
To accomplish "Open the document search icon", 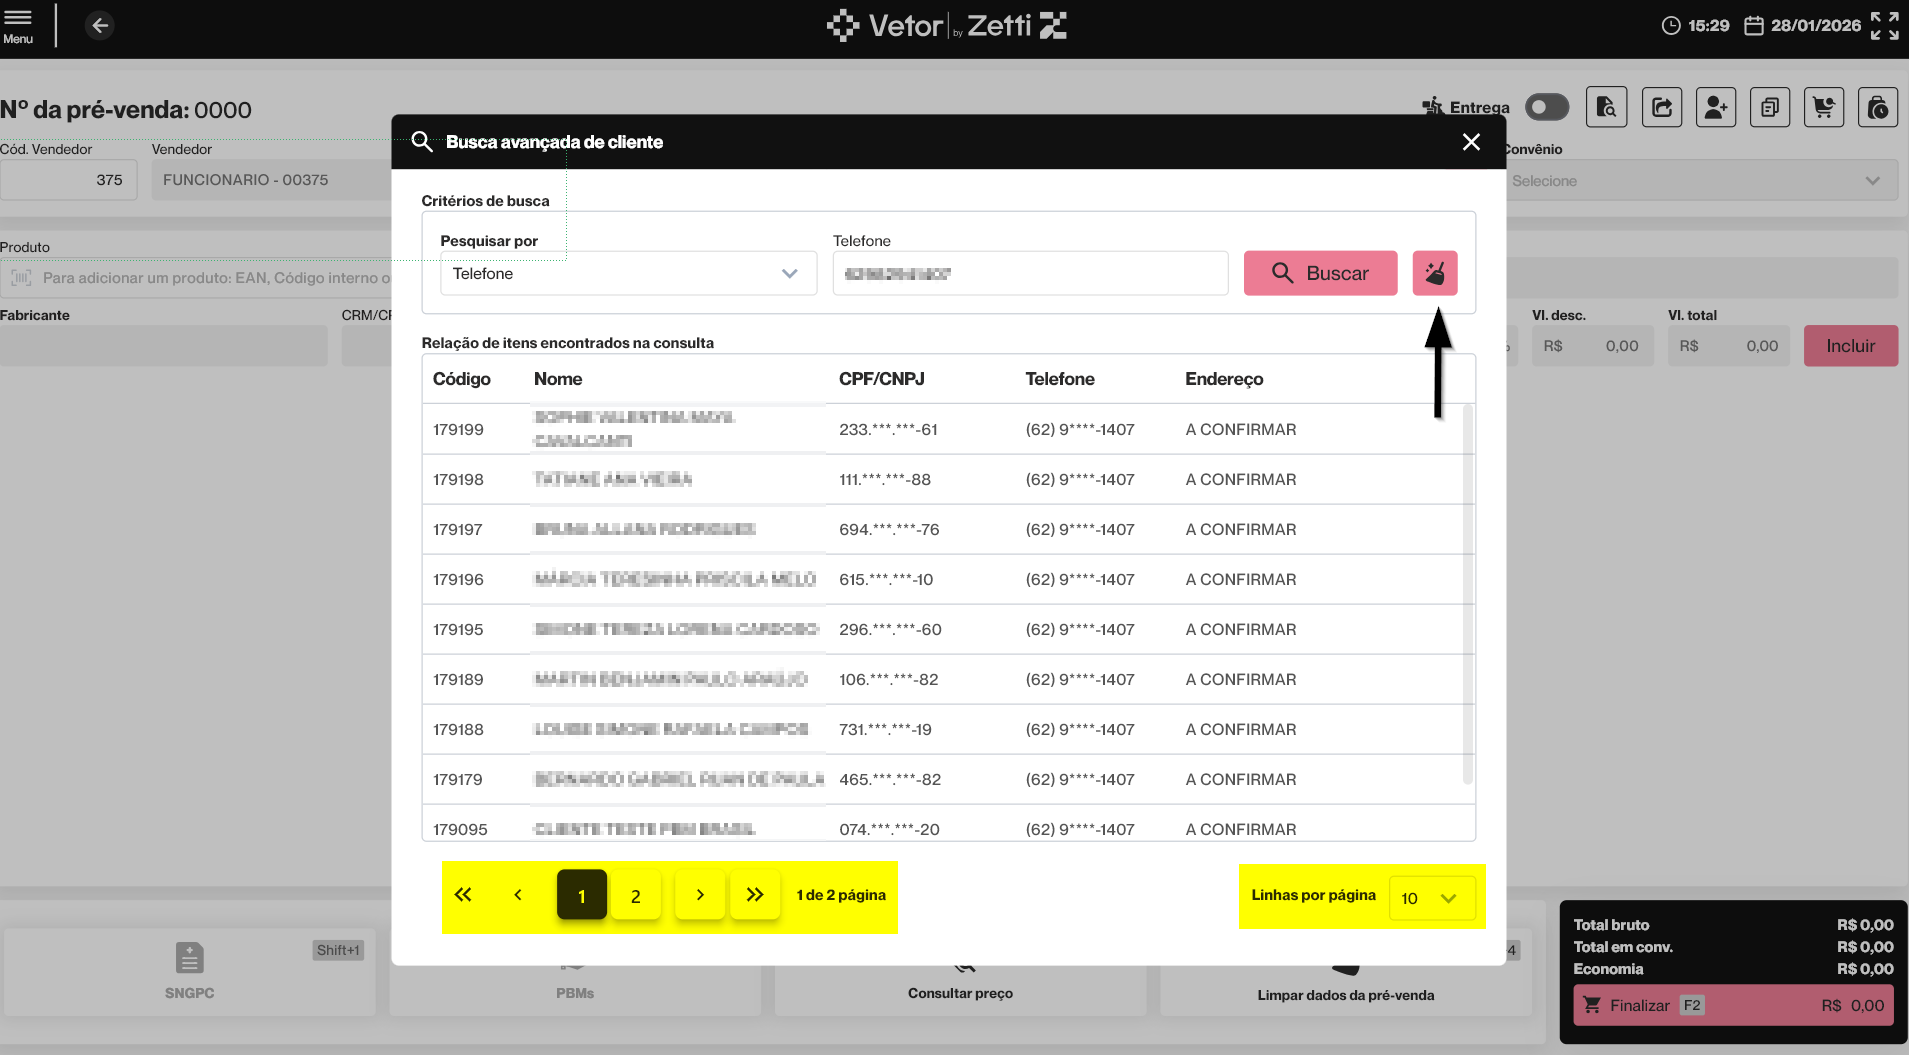I will [1606, 107].
